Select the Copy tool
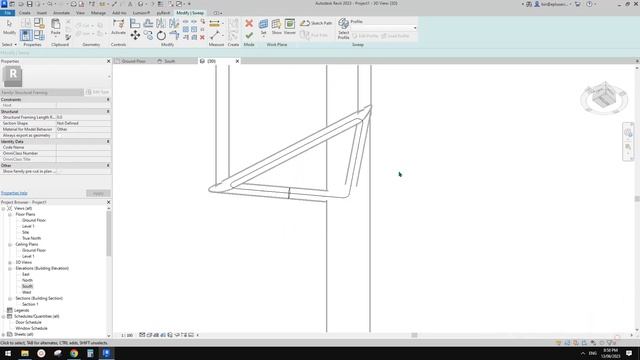Image resolution: width=640 pixels, height=360 pixels. click(x=148, y=36)
